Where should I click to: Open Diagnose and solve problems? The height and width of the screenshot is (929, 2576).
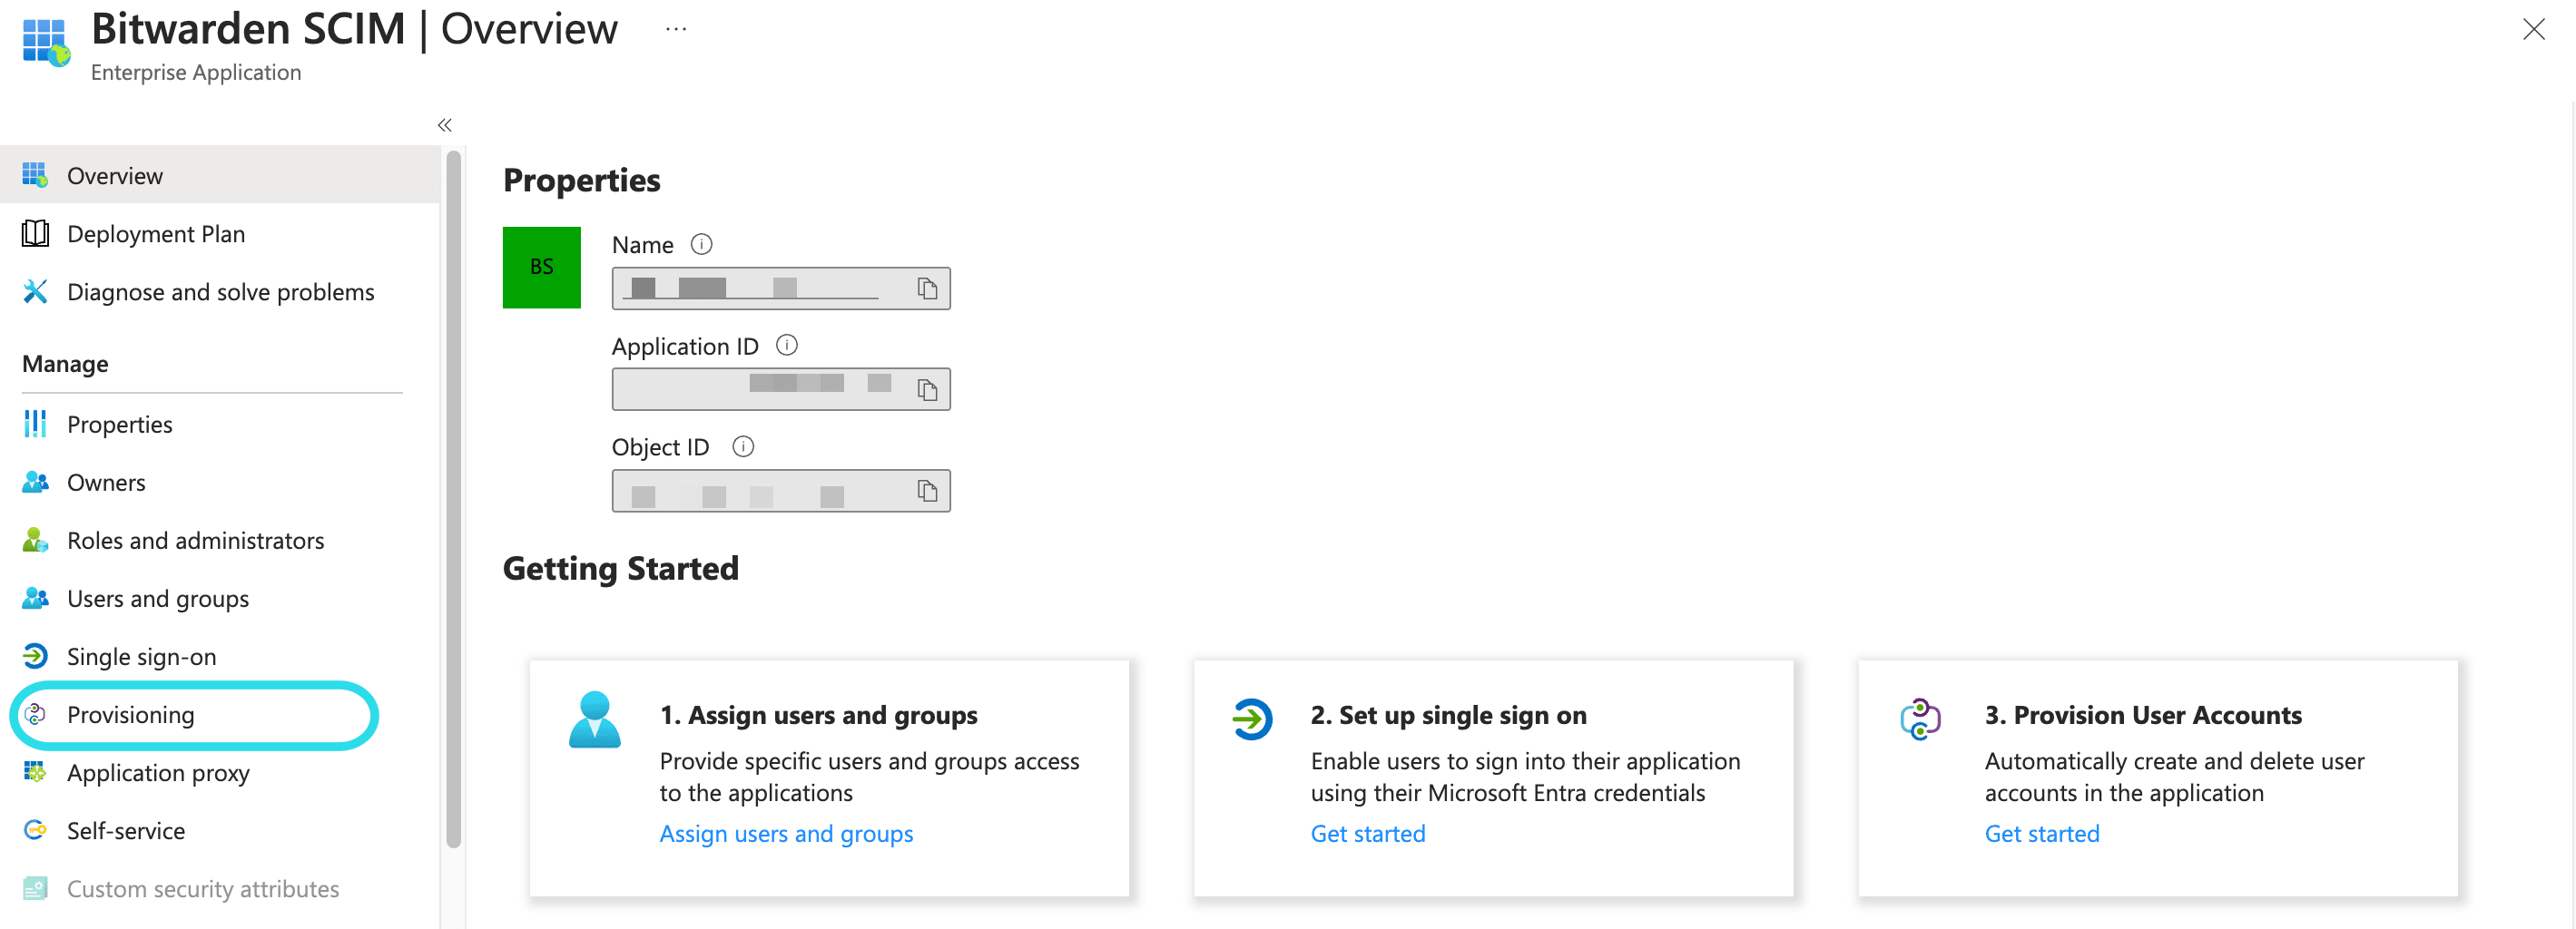point(220,291)
